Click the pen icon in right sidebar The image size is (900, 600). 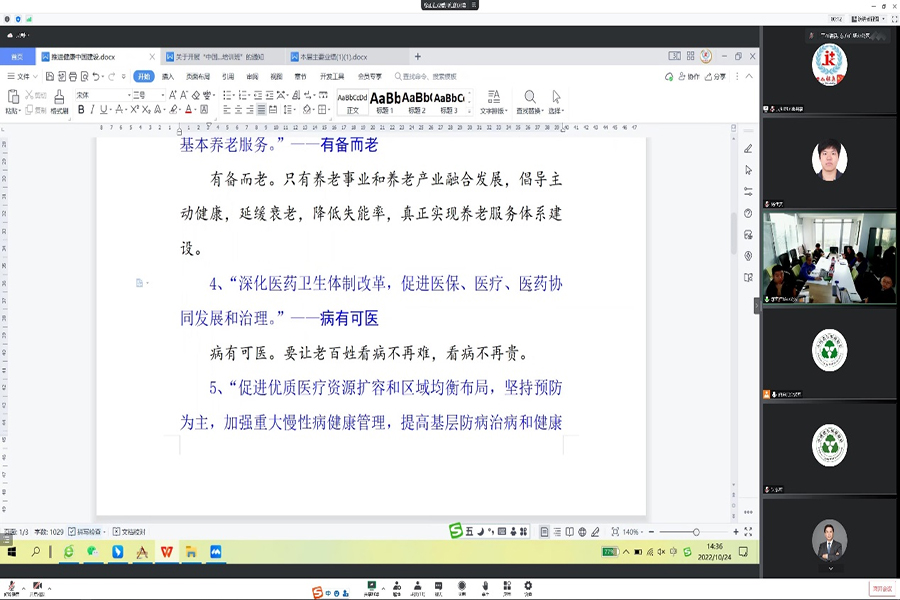click(x=748, y=149)
